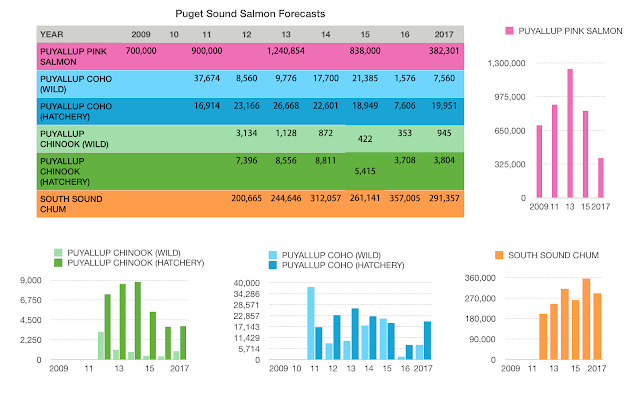640x393 pixels.
Task: Click the PUYALLUP CHINOOK (WILD) row label
Action: coord(74,139)
